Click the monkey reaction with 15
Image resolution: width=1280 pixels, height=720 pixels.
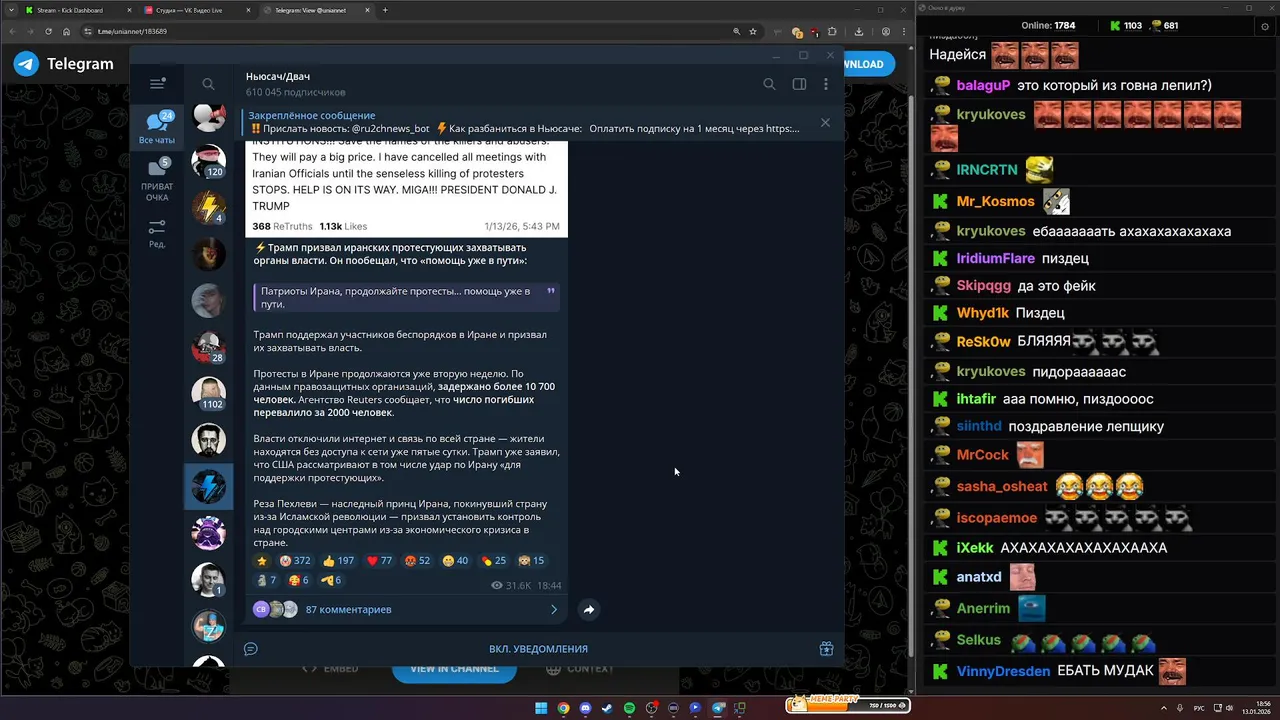click(x=531, y=561)
